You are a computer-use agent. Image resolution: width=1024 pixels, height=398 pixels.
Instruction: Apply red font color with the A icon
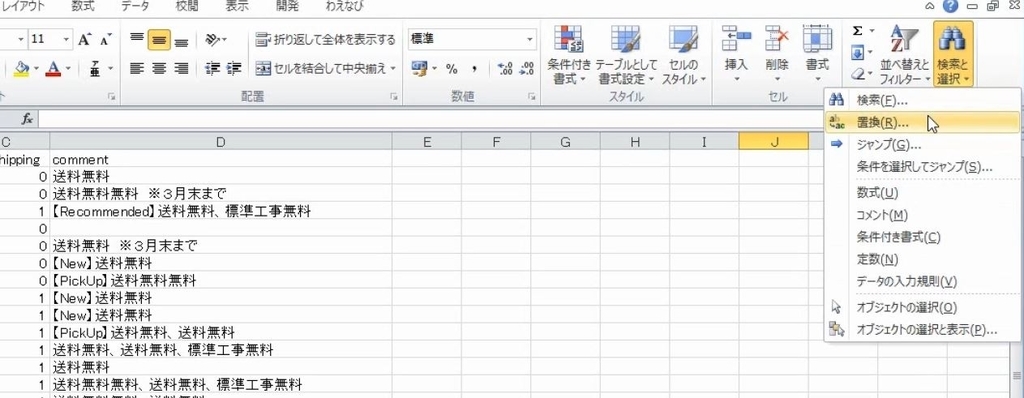[54, 68]
